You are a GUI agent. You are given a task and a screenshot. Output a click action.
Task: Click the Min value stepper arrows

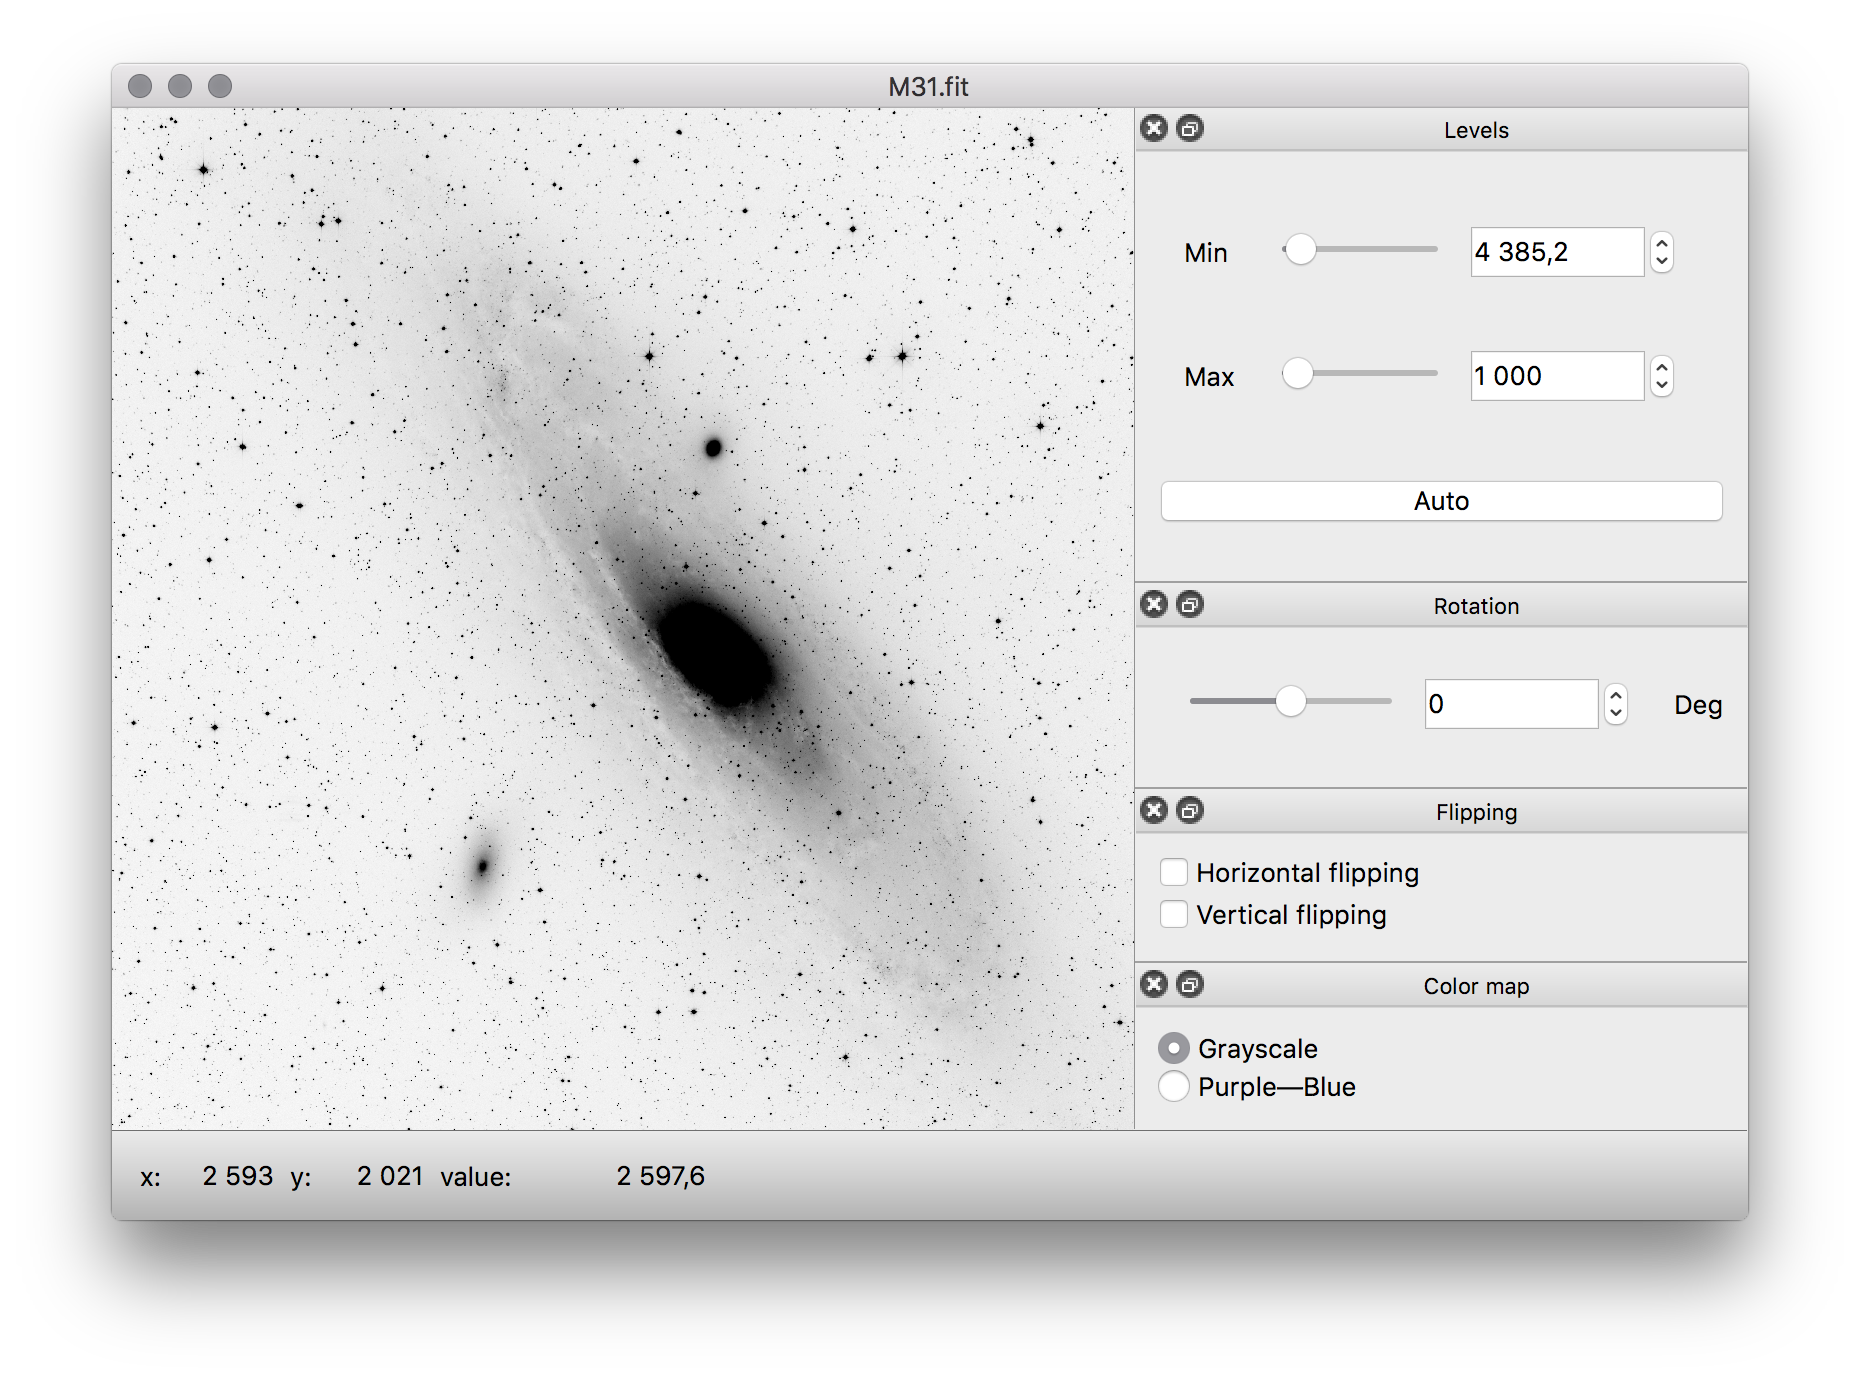pos(1662,252)
